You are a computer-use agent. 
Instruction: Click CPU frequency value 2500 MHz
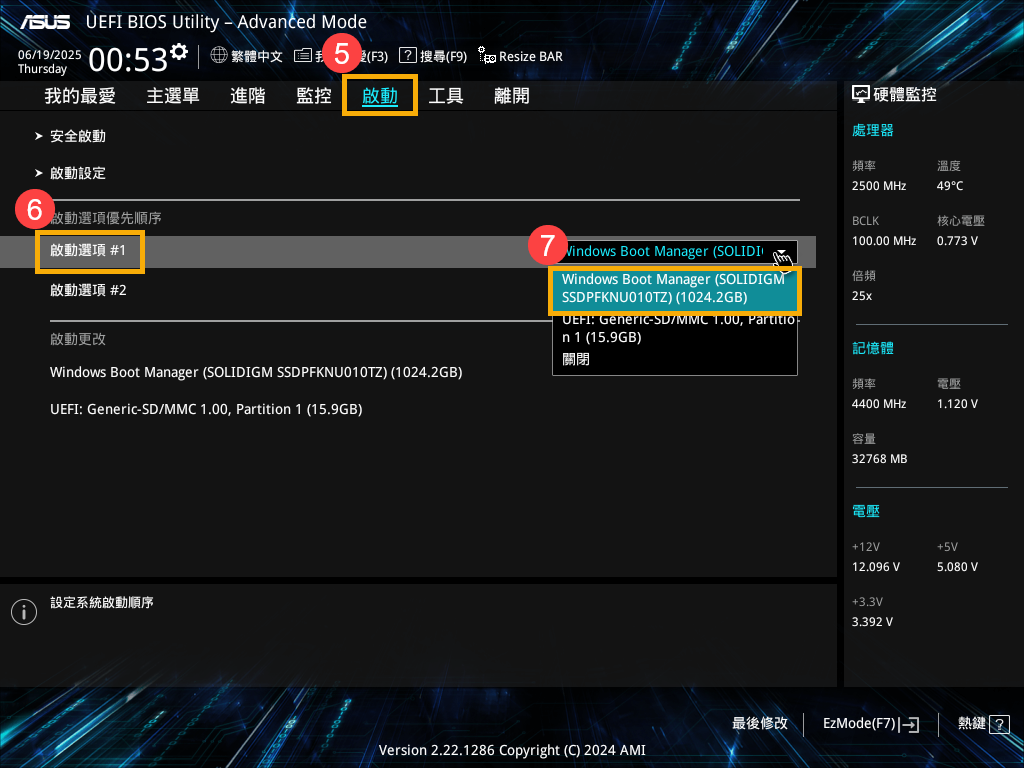878,186
